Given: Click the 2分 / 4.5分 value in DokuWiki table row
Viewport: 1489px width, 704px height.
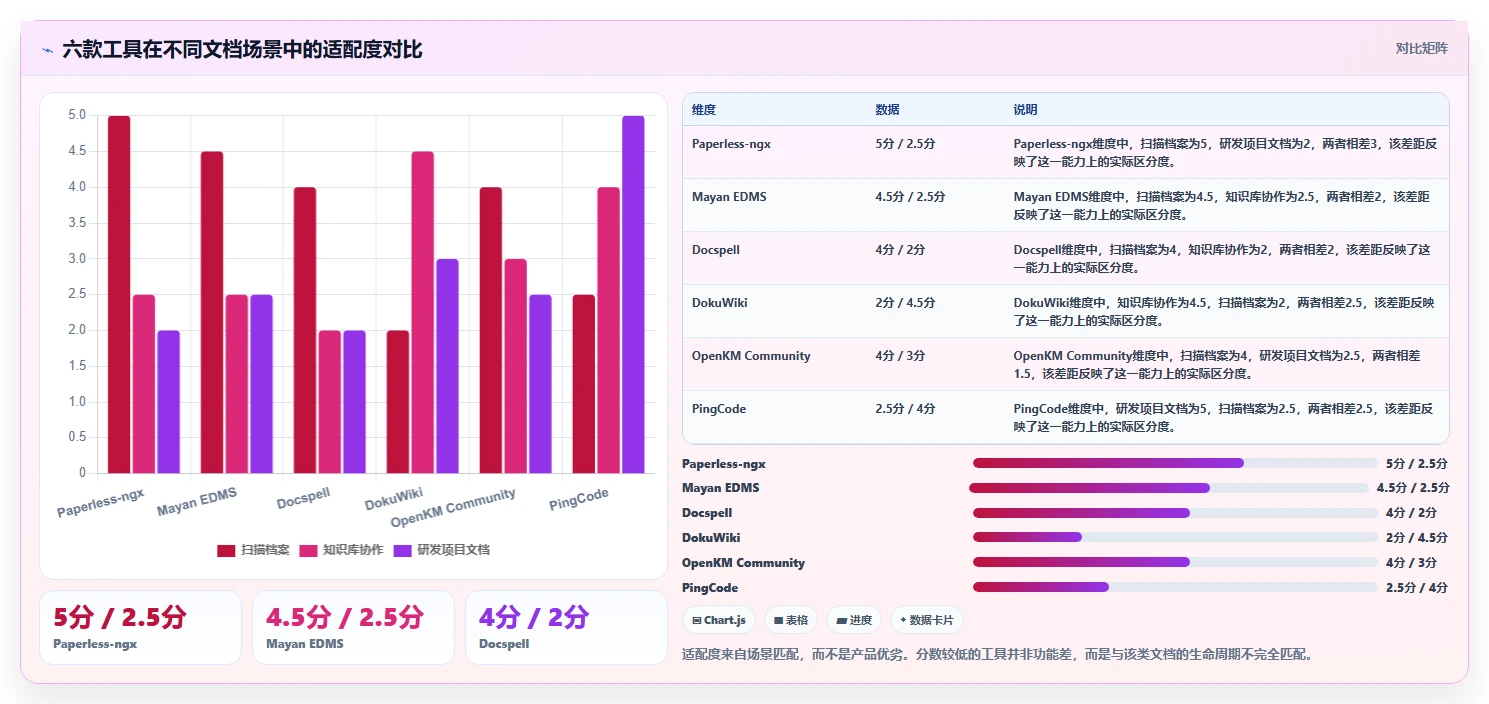Looking at the screenshot, I should pos(906,303).
